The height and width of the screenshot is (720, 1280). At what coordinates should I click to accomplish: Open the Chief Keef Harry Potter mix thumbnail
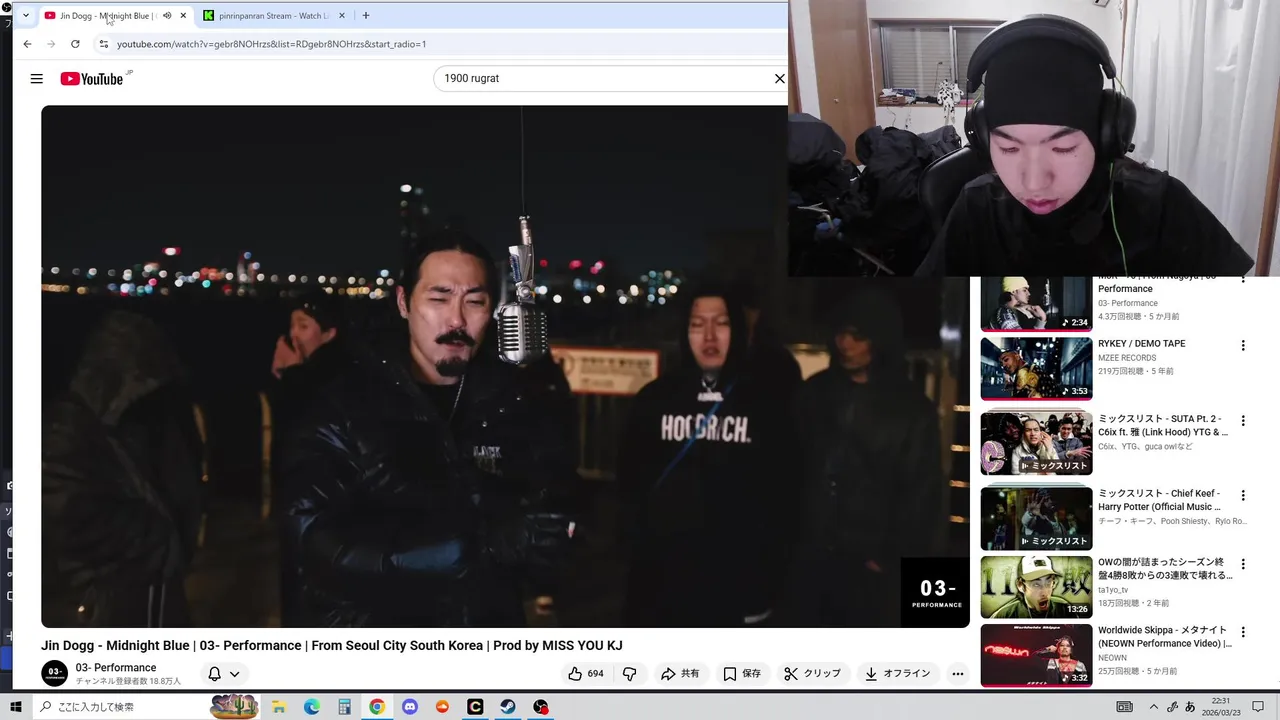pyautogui.click(x=1036, y=518)
